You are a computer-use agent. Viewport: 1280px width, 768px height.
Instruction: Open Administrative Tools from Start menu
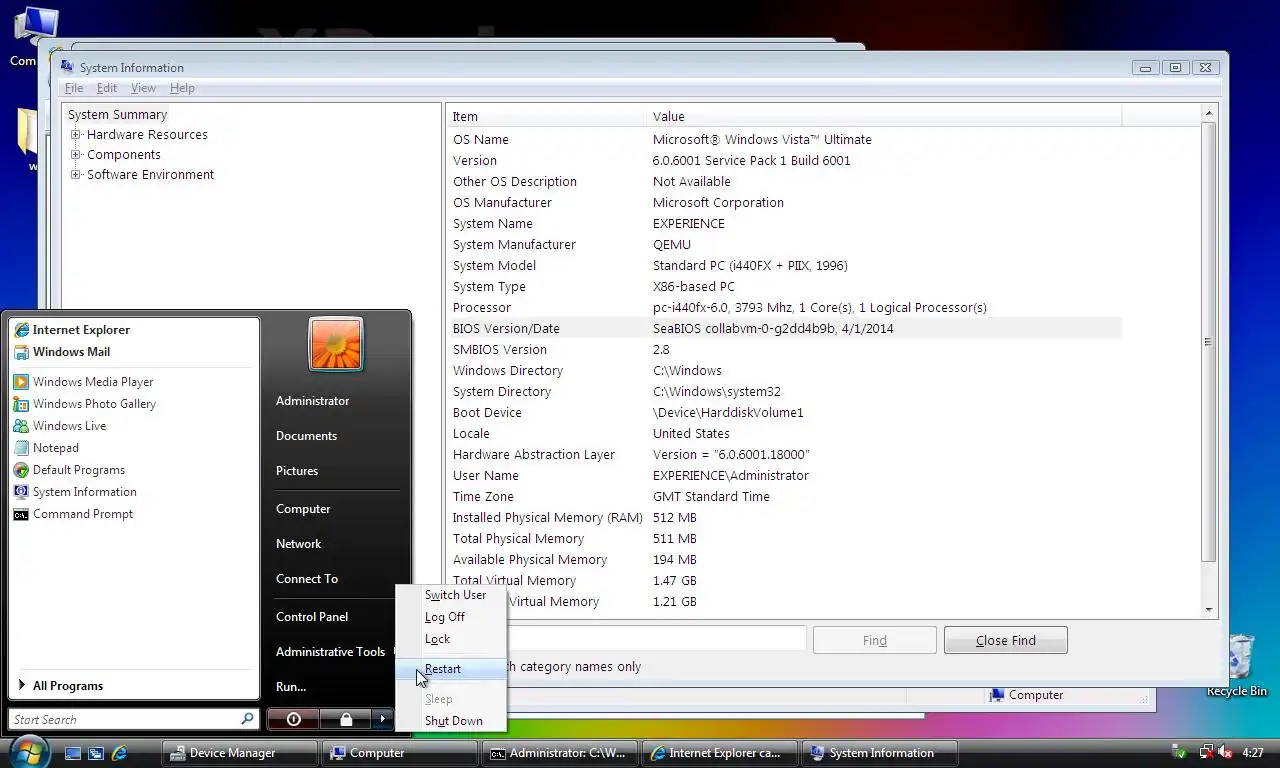tap(331, 652)
